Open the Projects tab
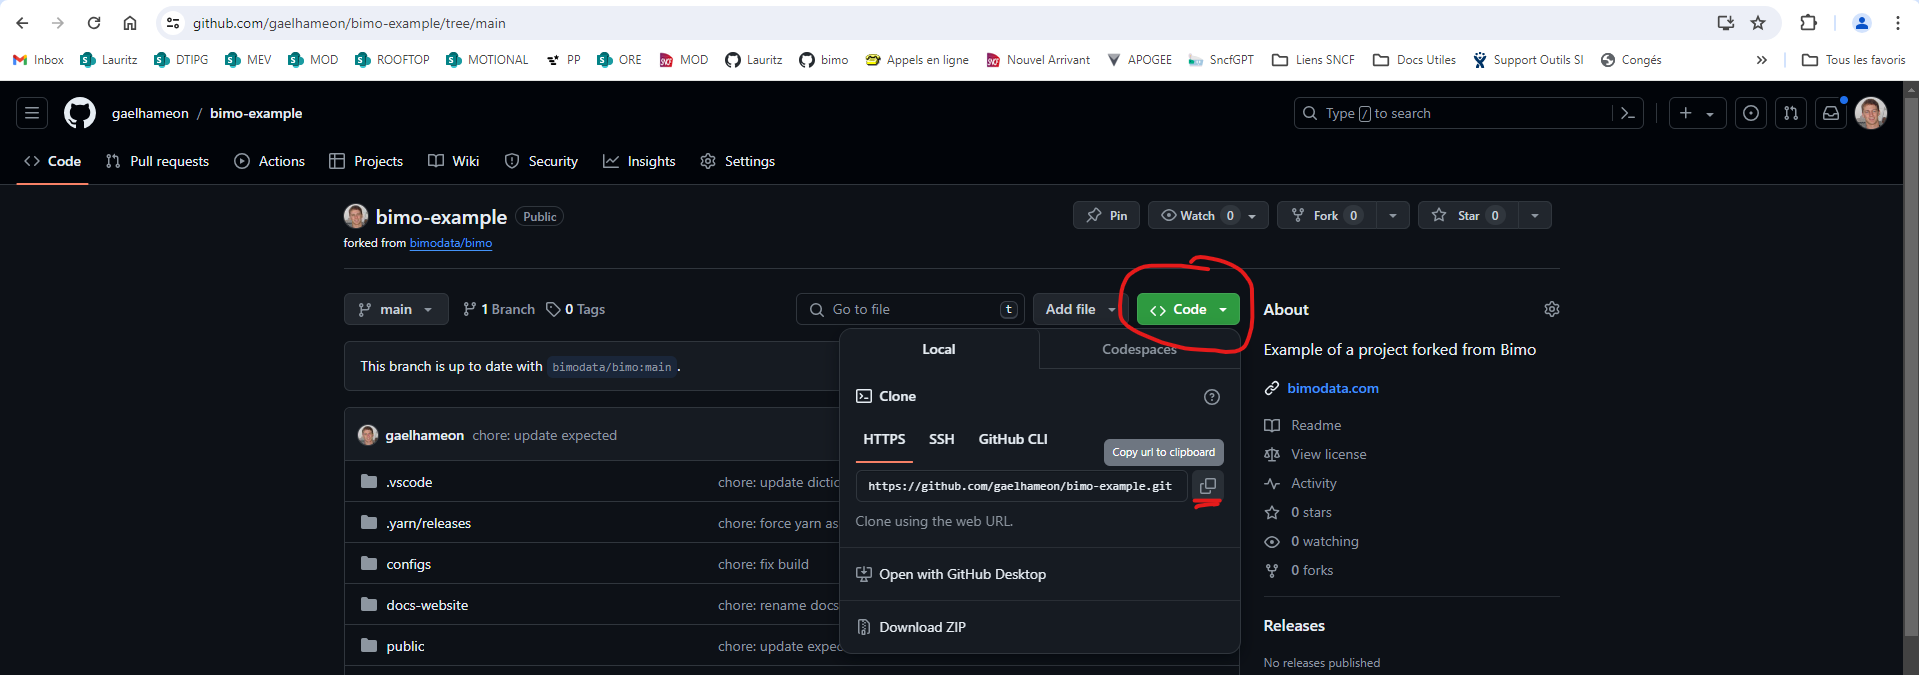The width and height of the screenshot is (1919, 675). [366, 161]
